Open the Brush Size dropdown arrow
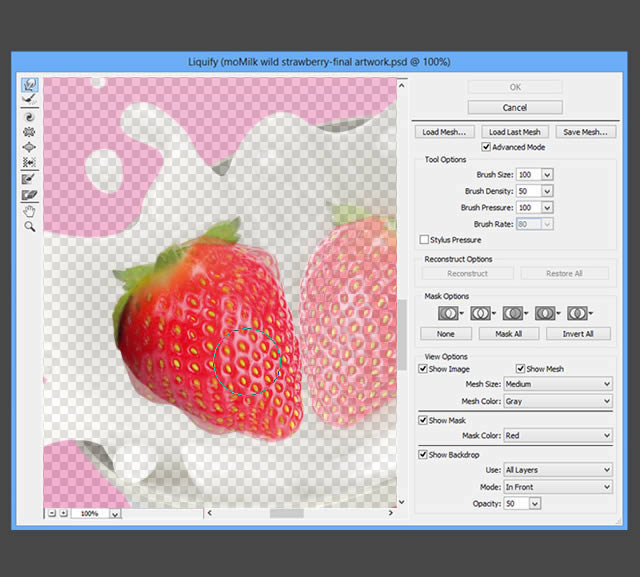The height and width of the screenshot is (577, 640). [547, 175]
